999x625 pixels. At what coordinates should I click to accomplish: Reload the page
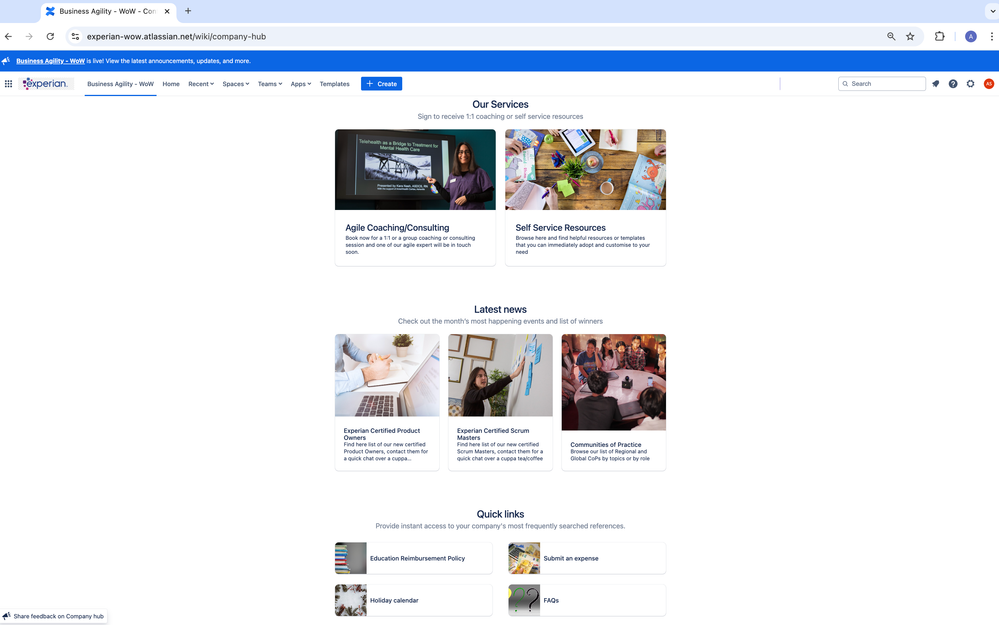pos(50,36)
